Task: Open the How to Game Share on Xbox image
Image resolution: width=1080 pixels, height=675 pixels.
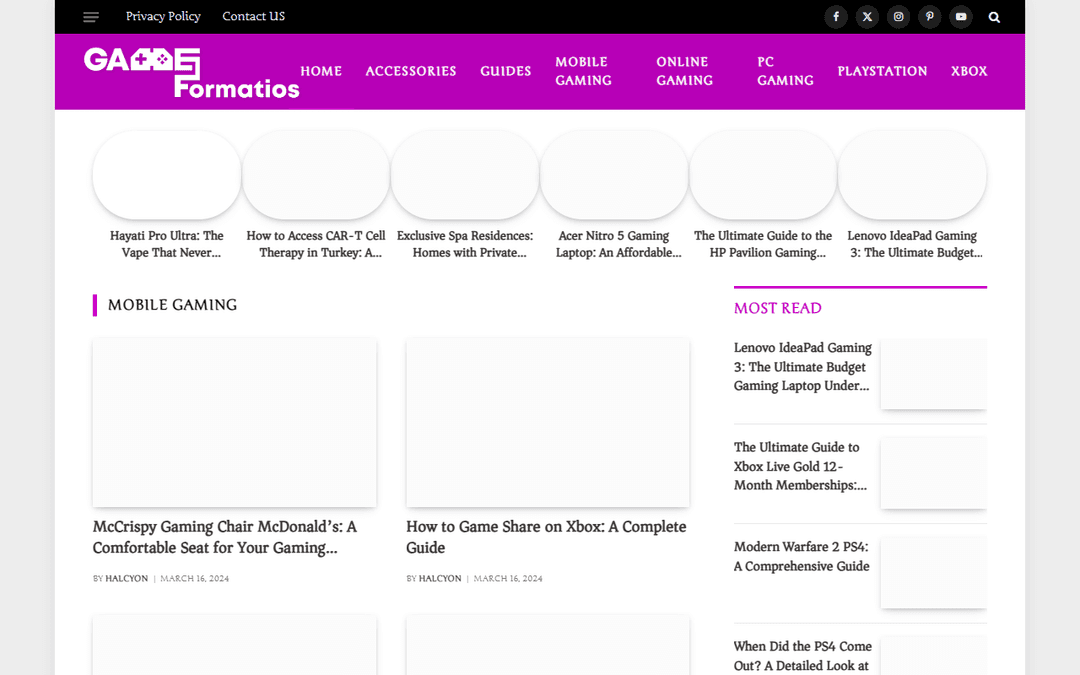Action: (x=548, y=422)
